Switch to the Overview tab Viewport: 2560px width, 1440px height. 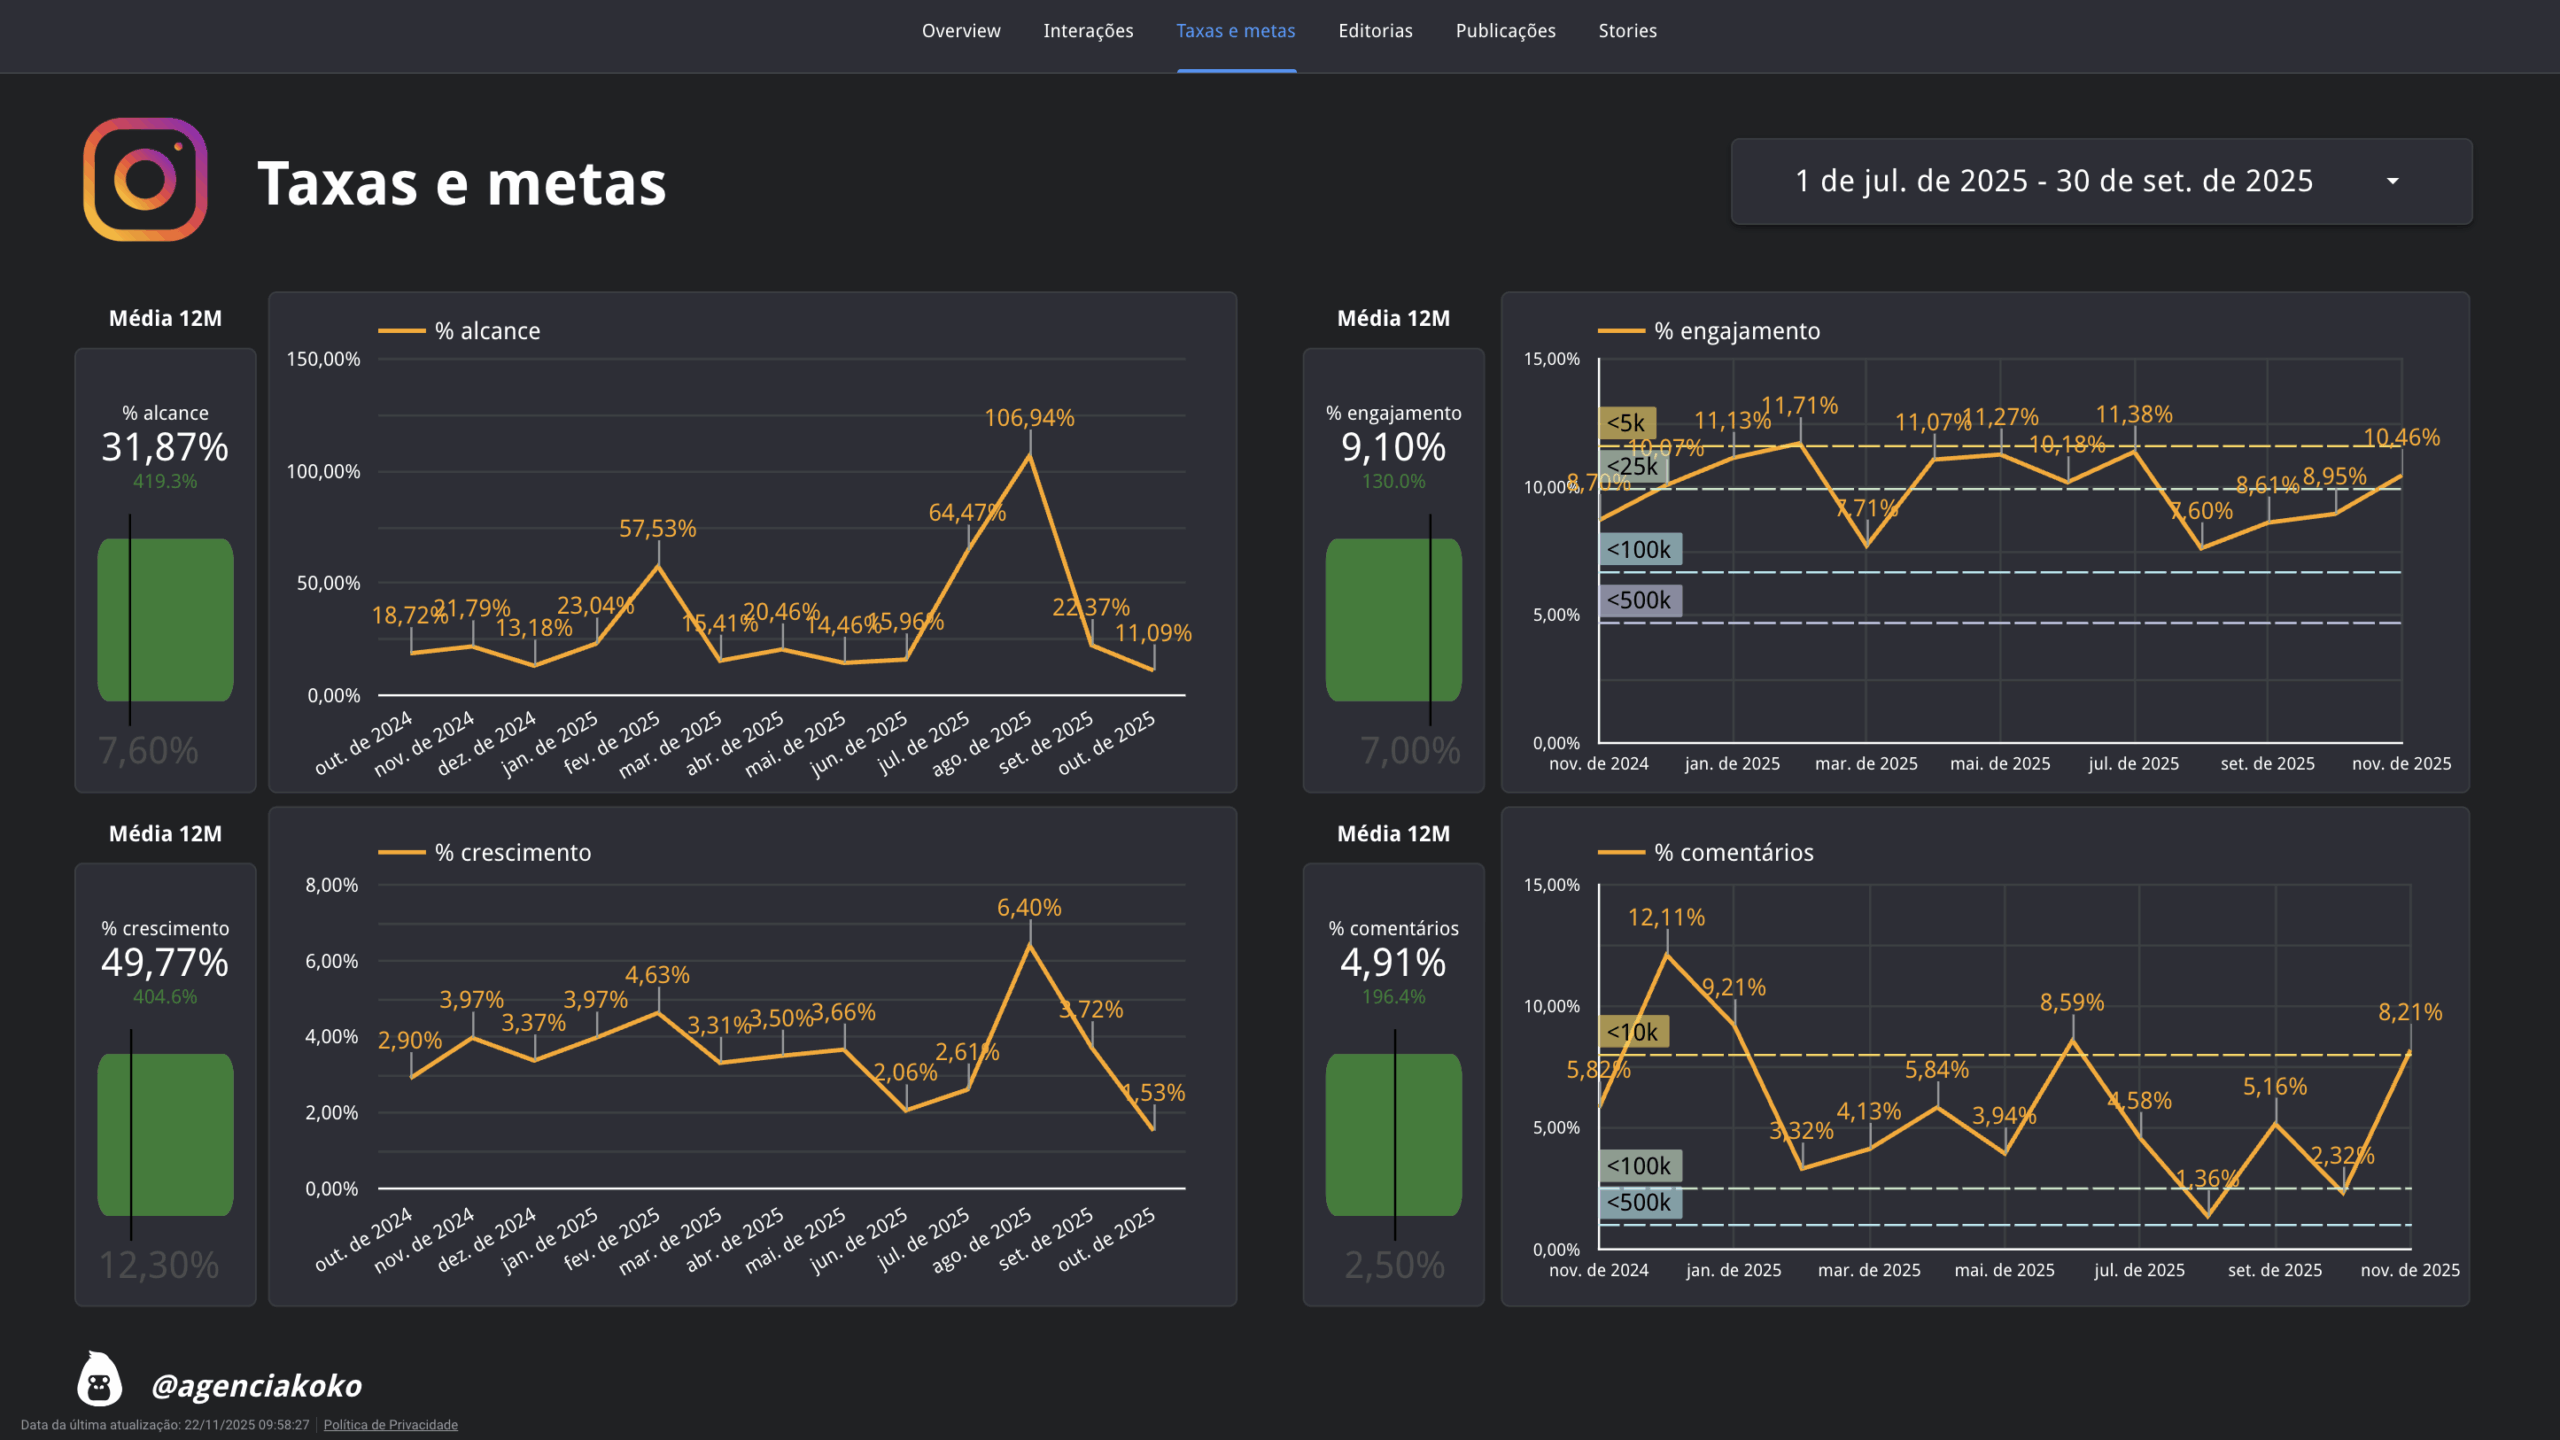click(960, 31)
